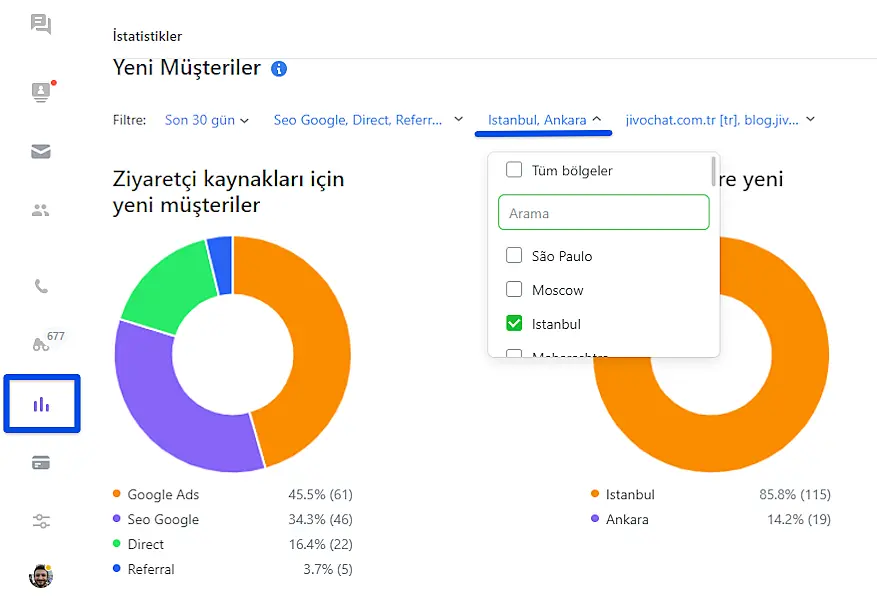
Task: Check the Tüm bölgeler checkbox
Action: pos(514,170)
